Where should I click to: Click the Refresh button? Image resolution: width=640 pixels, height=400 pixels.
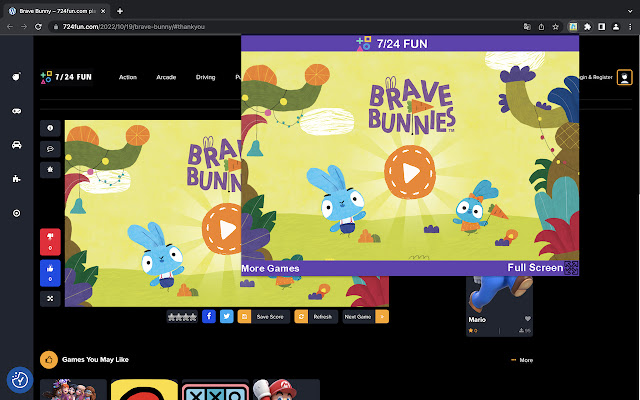322,316
